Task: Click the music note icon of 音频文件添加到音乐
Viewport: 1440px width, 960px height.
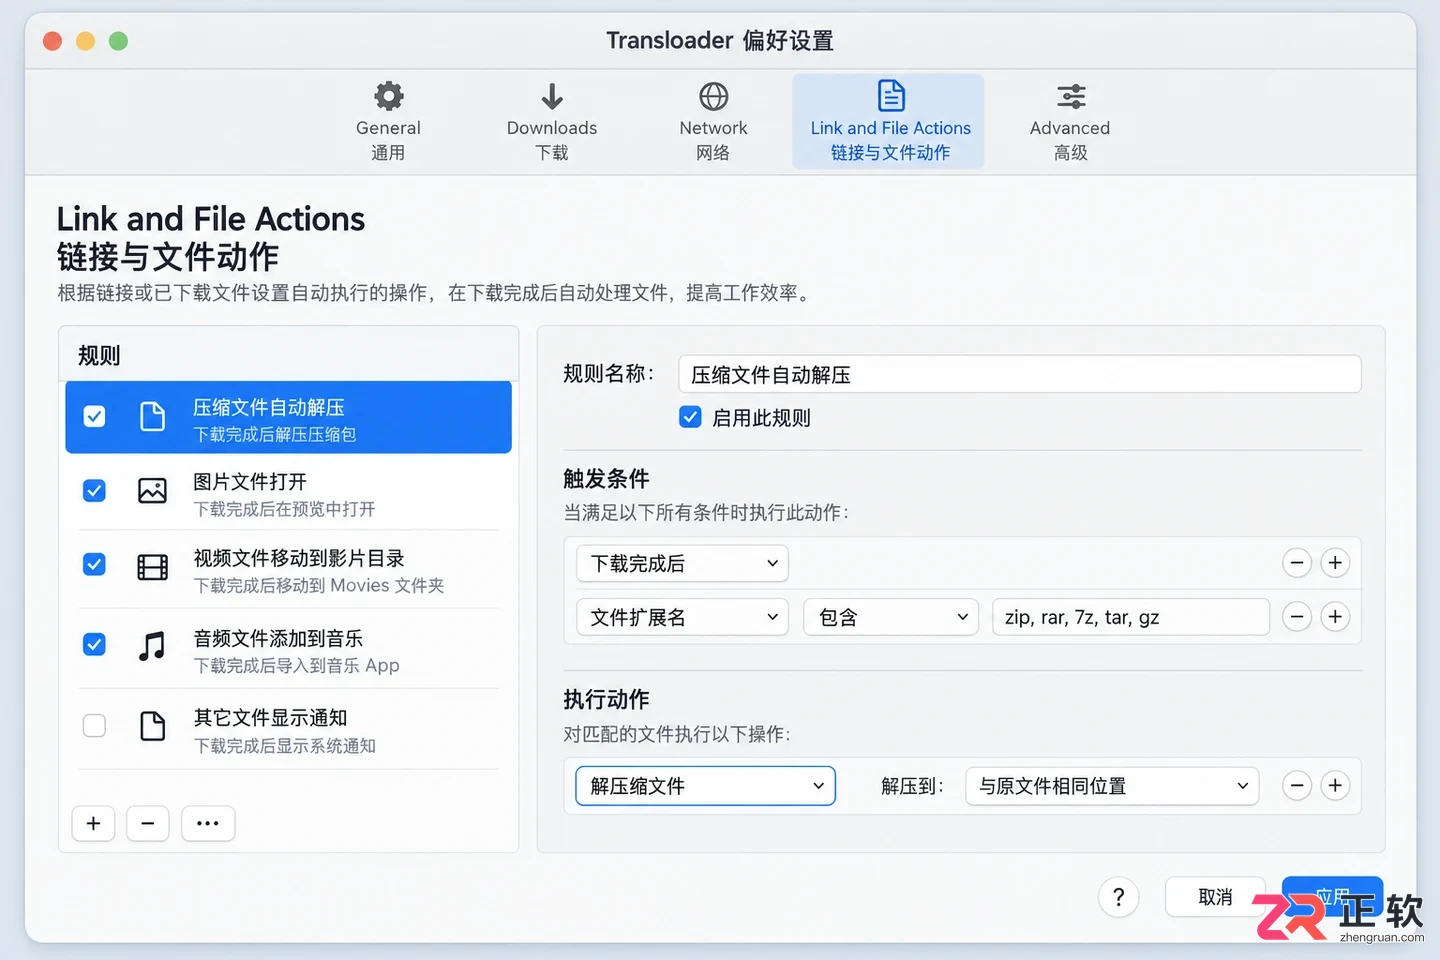Action: click(x=152, y=646)
